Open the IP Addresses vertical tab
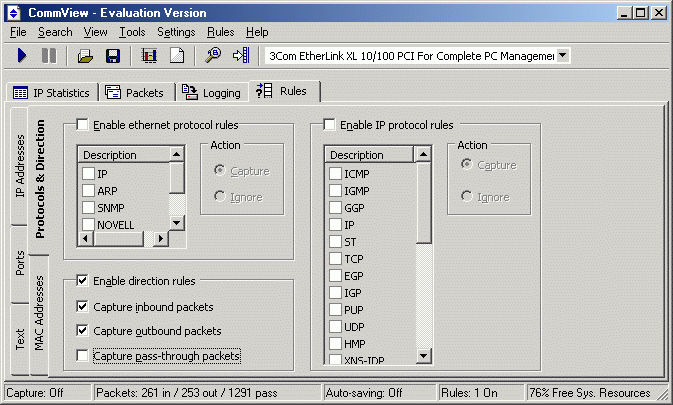The height and width of the screenshot is (405, 673). click(x=20, y=166)
